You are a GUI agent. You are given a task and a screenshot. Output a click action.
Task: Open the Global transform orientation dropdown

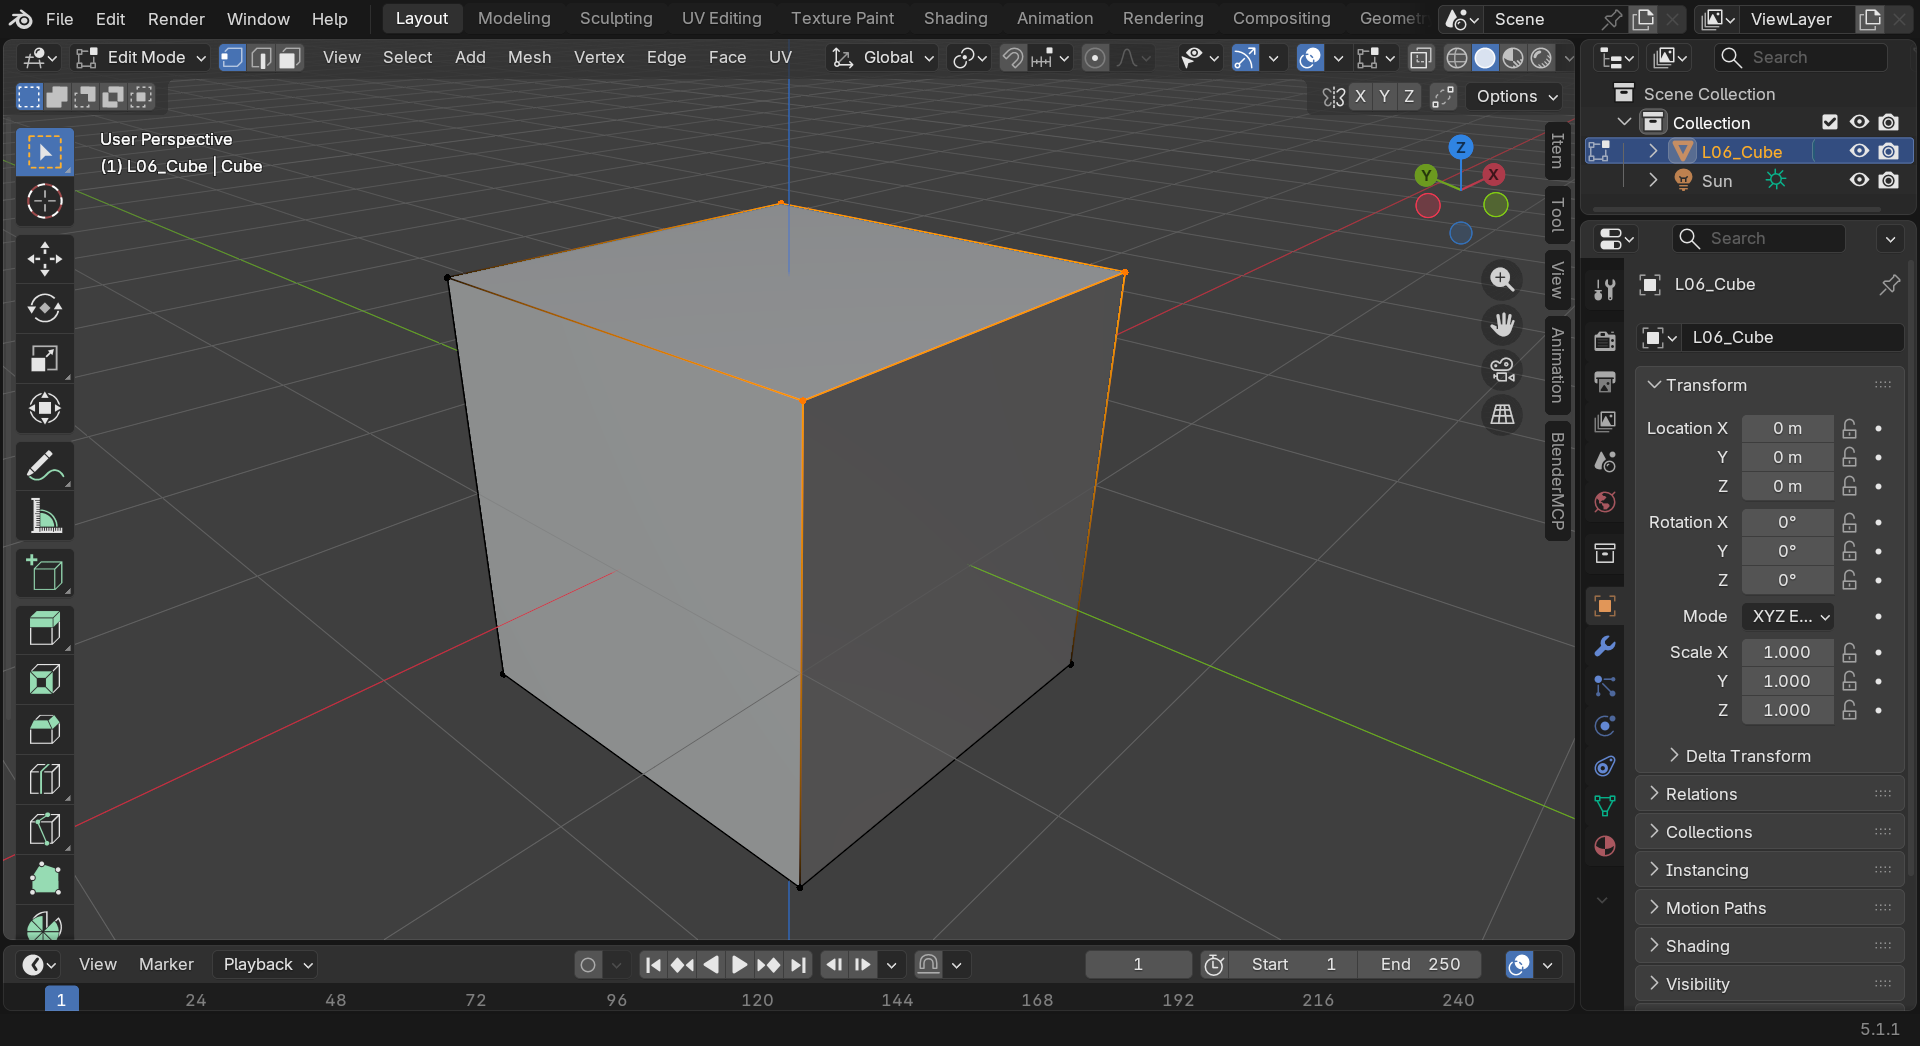point(884,58)
